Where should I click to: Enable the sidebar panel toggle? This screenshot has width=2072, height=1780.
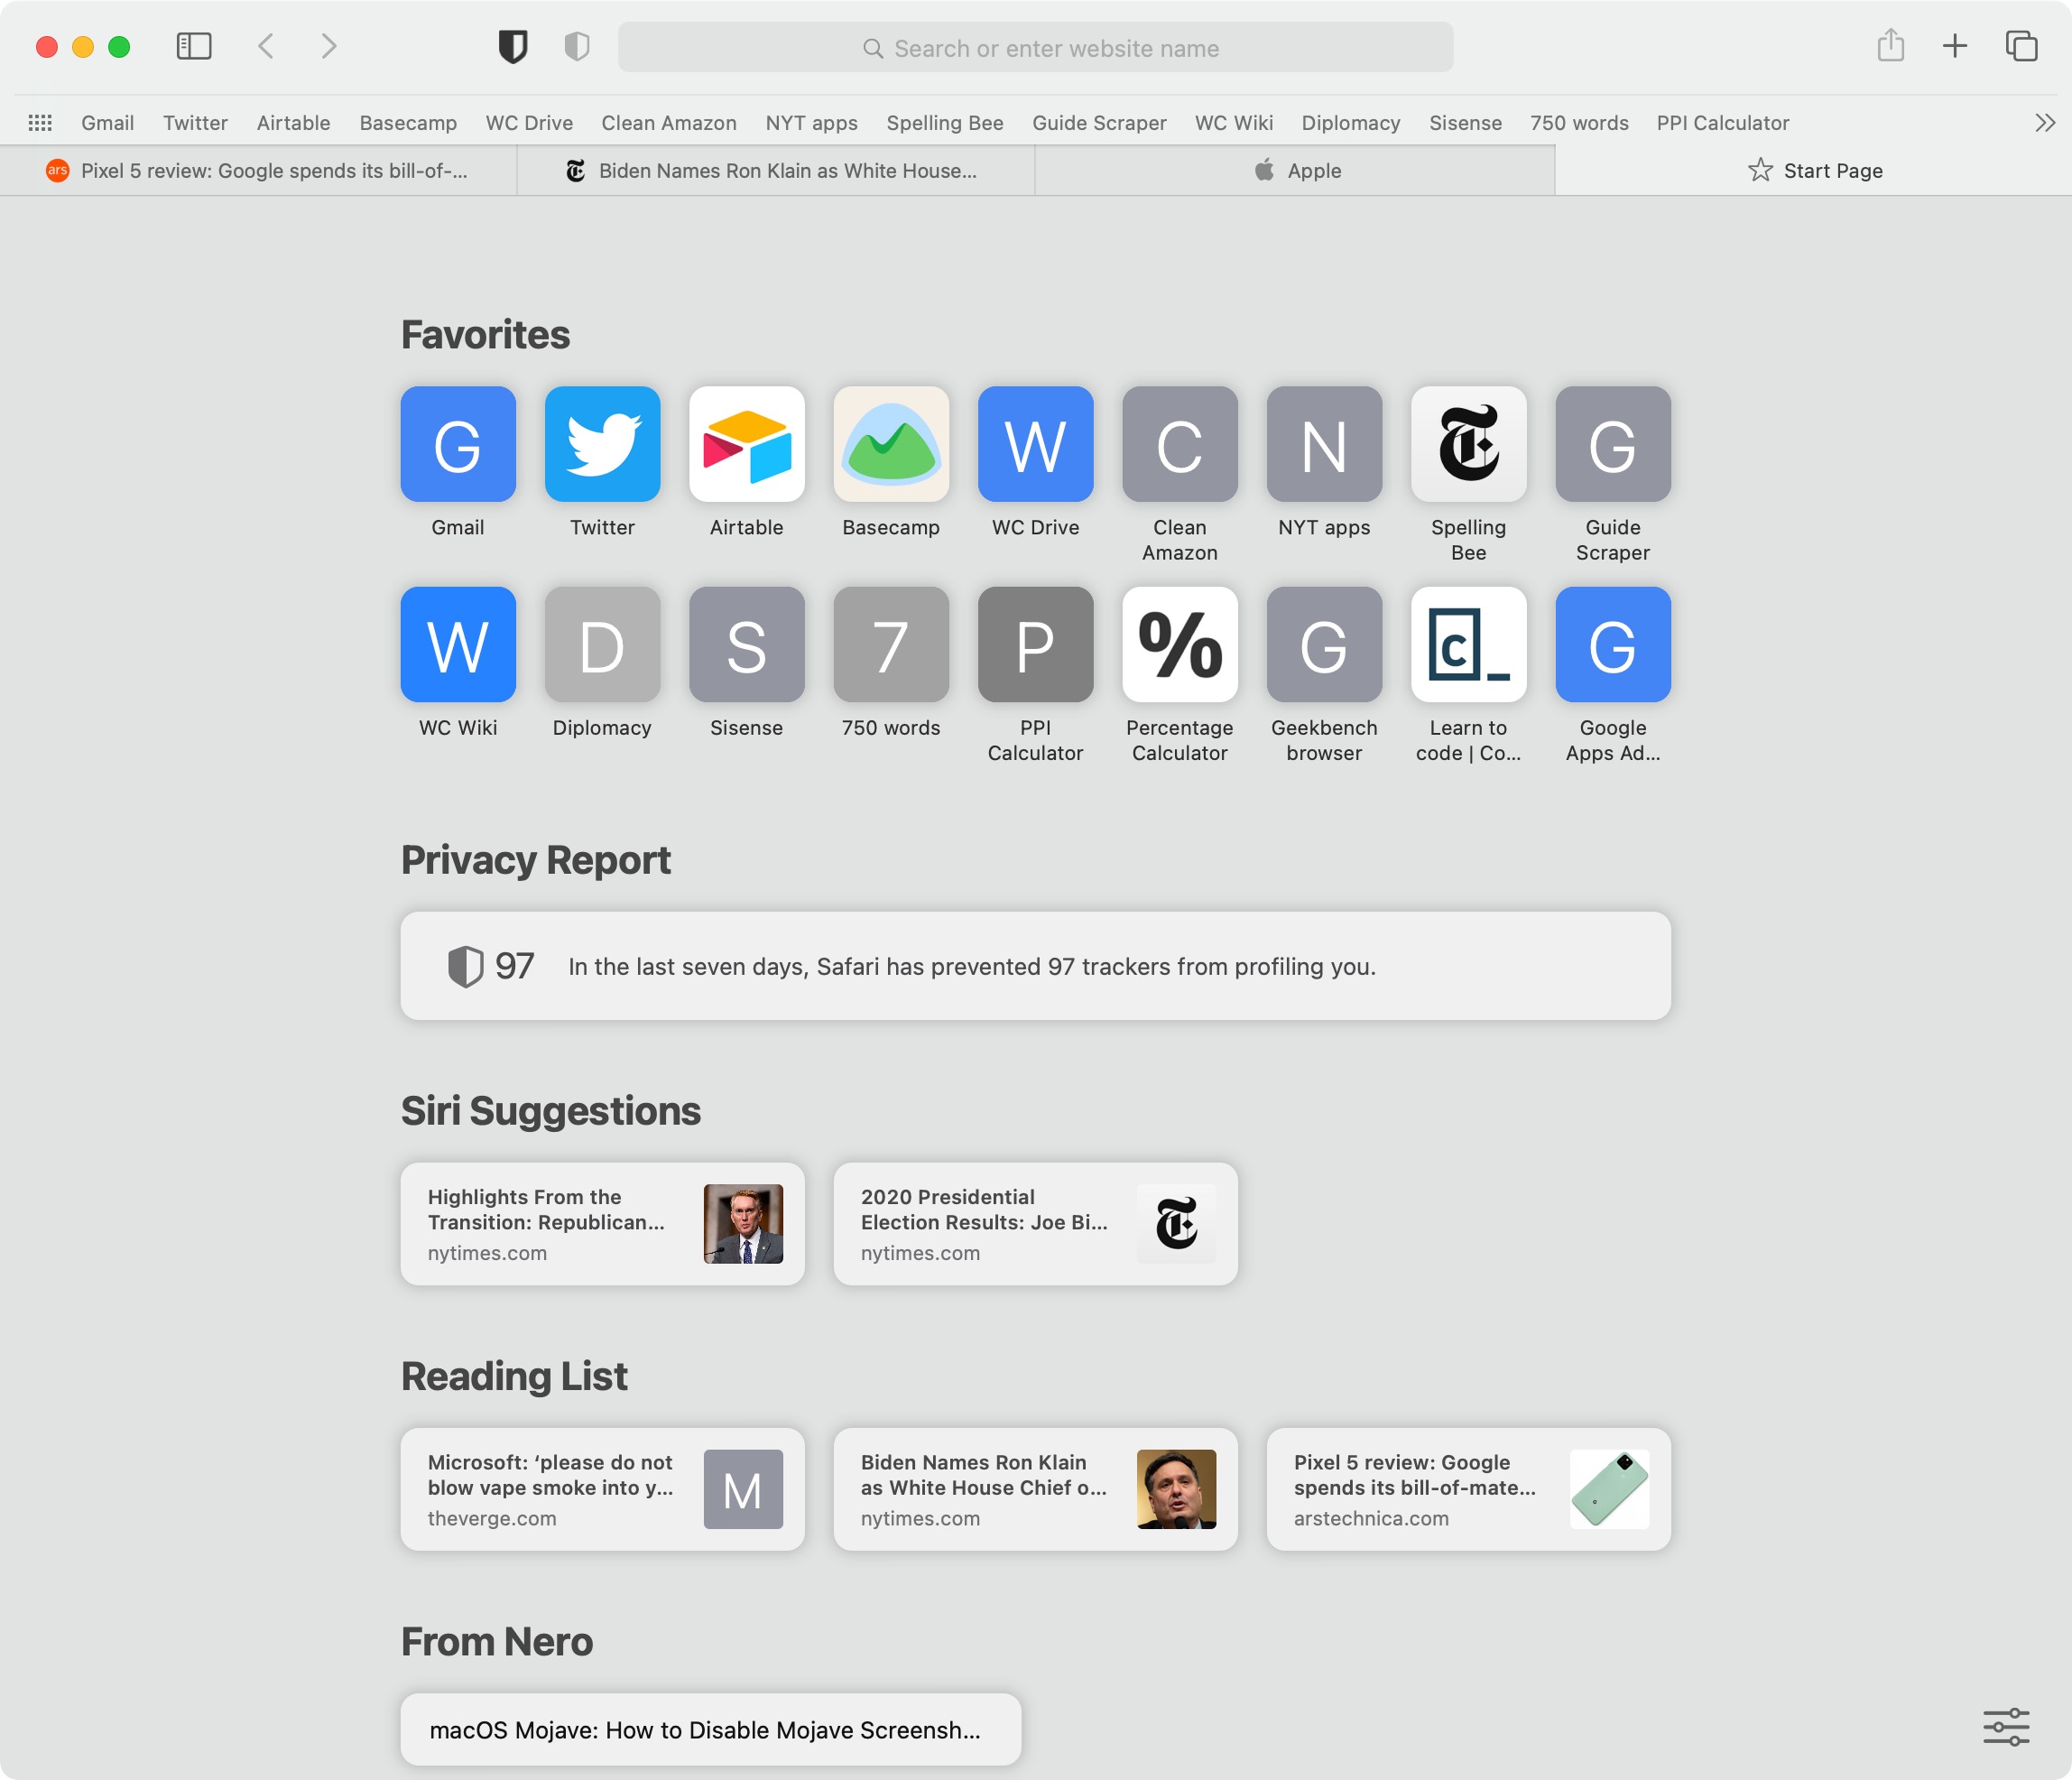tap(192, 48)
